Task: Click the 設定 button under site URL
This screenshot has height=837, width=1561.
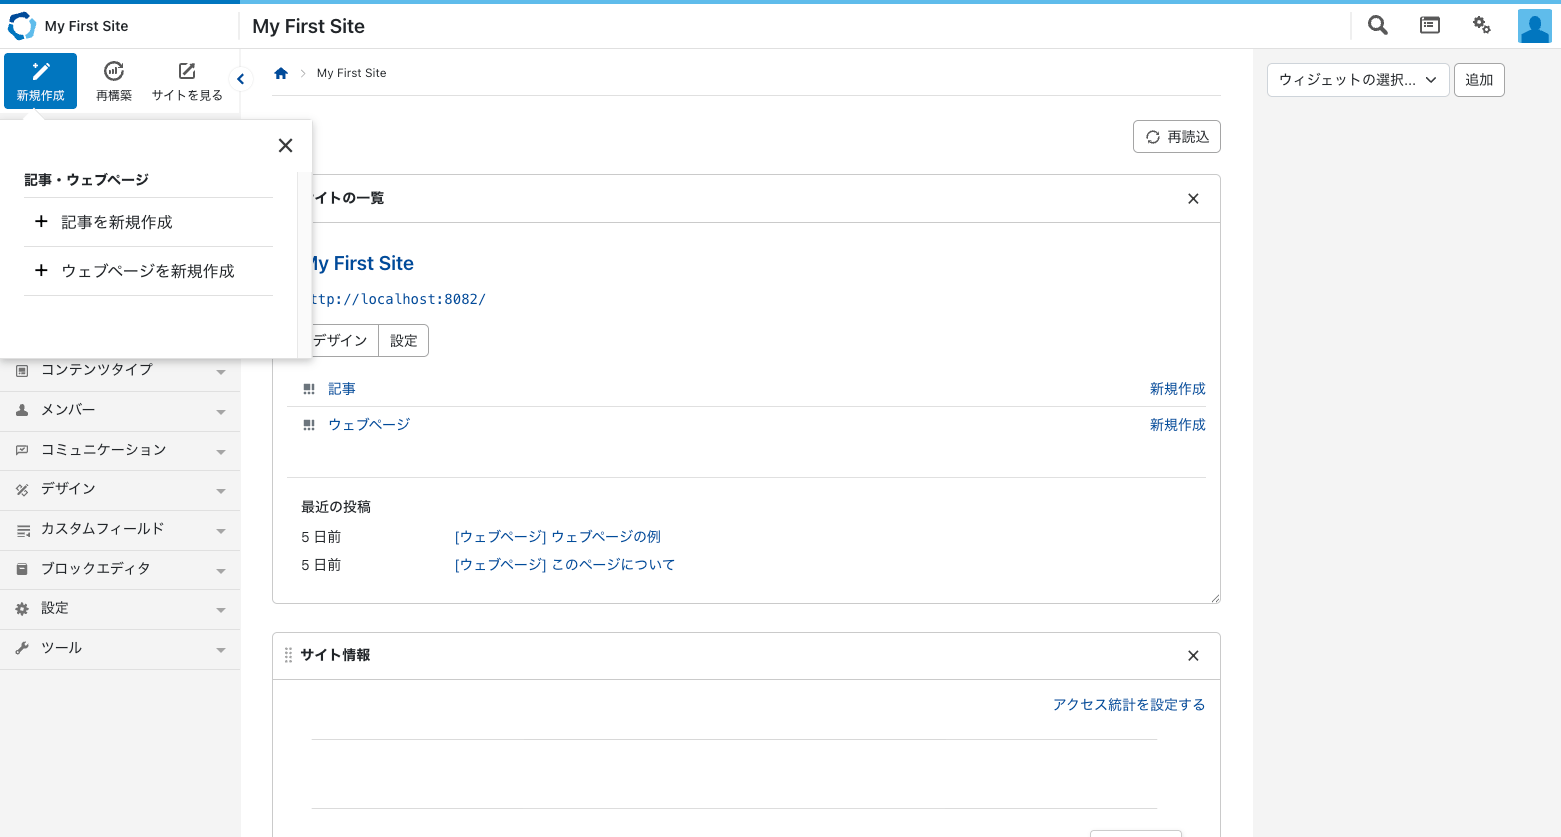Action: click(x=404, y=341)
